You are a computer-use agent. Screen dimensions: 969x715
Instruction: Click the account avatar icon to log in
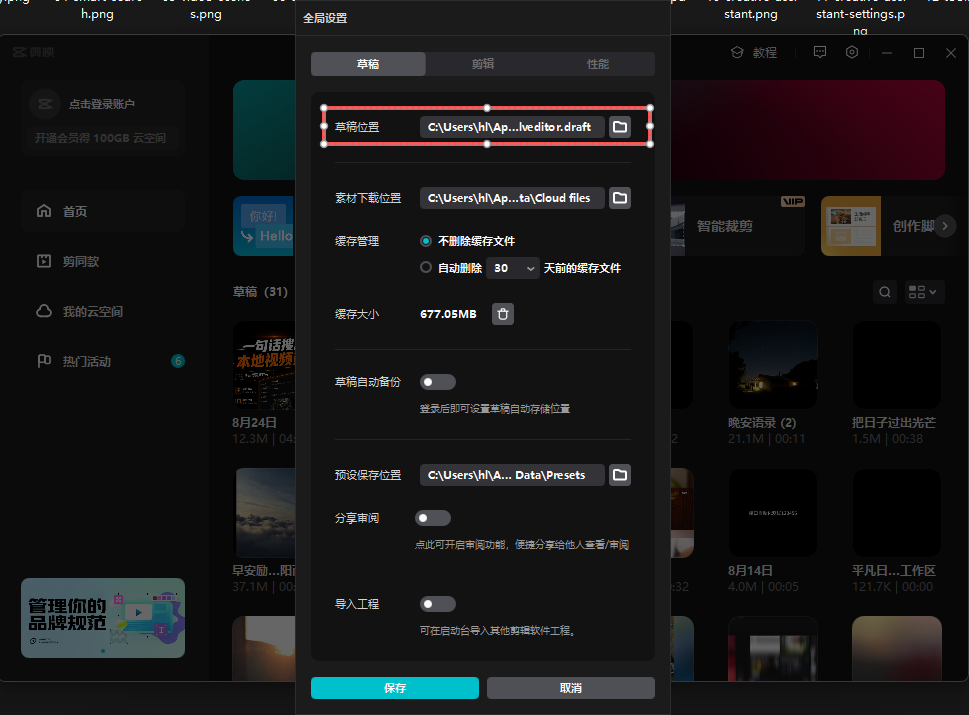[45, 104]
